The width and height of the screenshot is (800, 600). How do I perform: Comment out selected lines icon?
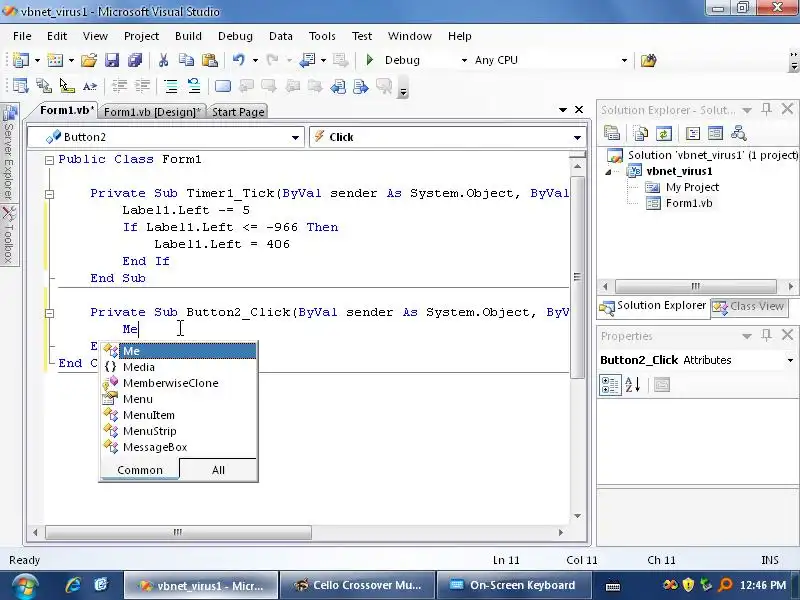171,86
